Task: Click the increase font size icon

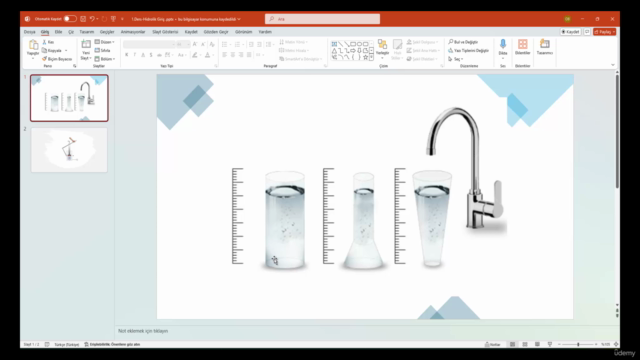Action: [x=195, y=44]
